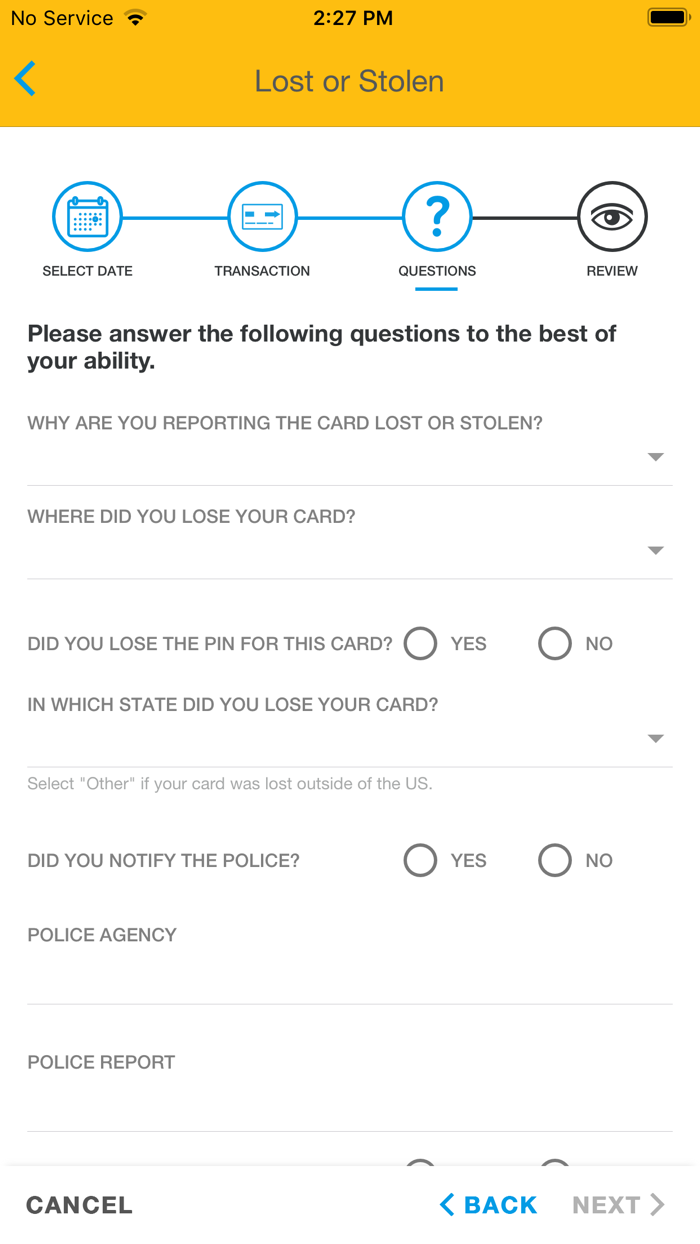Select NO for losing the PIN
Viewport: 700px width, 1244px height.
555,644
